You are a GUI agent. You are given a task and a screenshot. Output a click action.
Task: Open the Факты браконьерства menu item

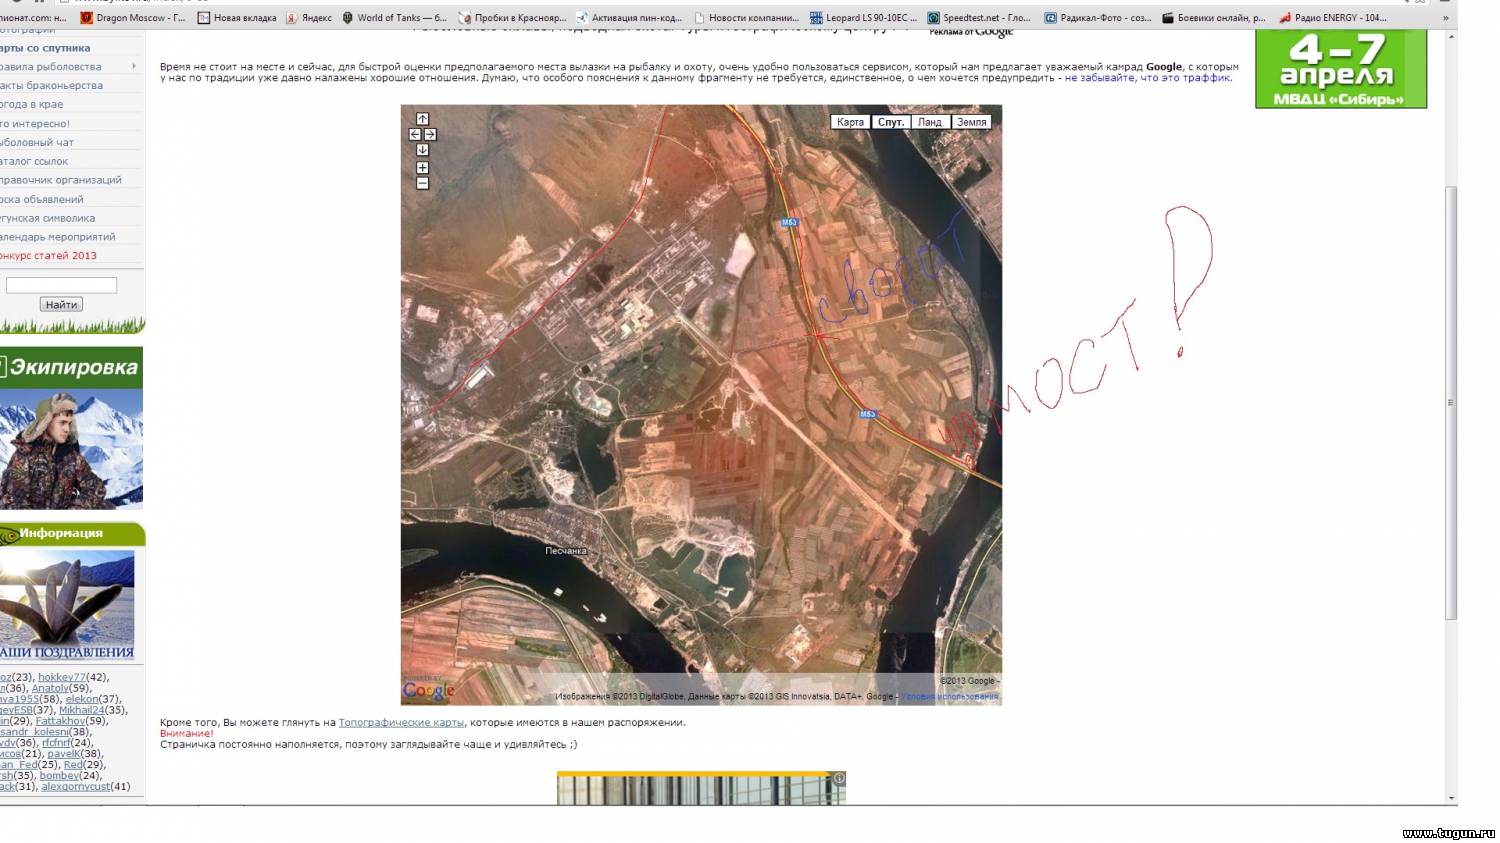51,86
